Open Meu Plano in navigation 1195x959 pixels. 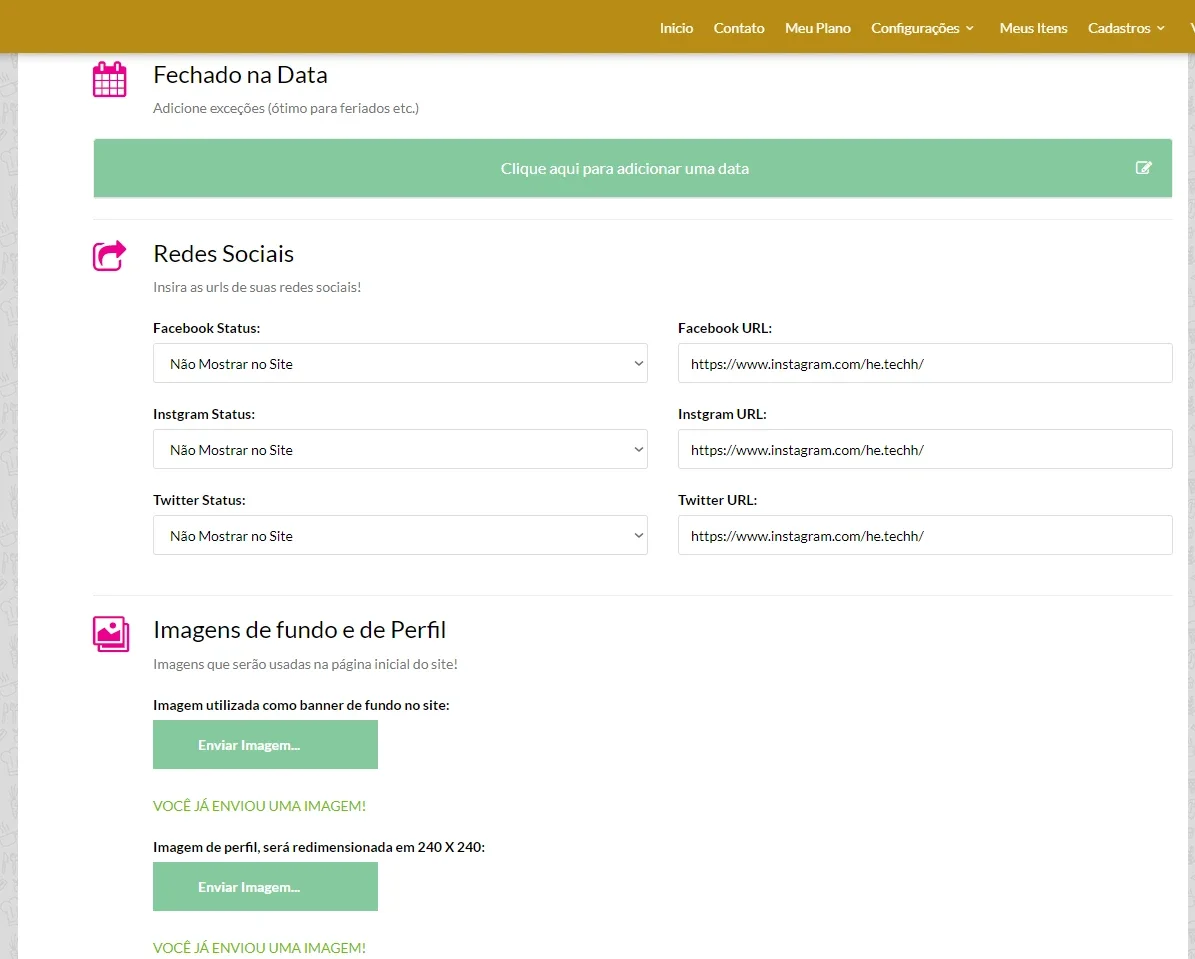(x=818, y=28)
